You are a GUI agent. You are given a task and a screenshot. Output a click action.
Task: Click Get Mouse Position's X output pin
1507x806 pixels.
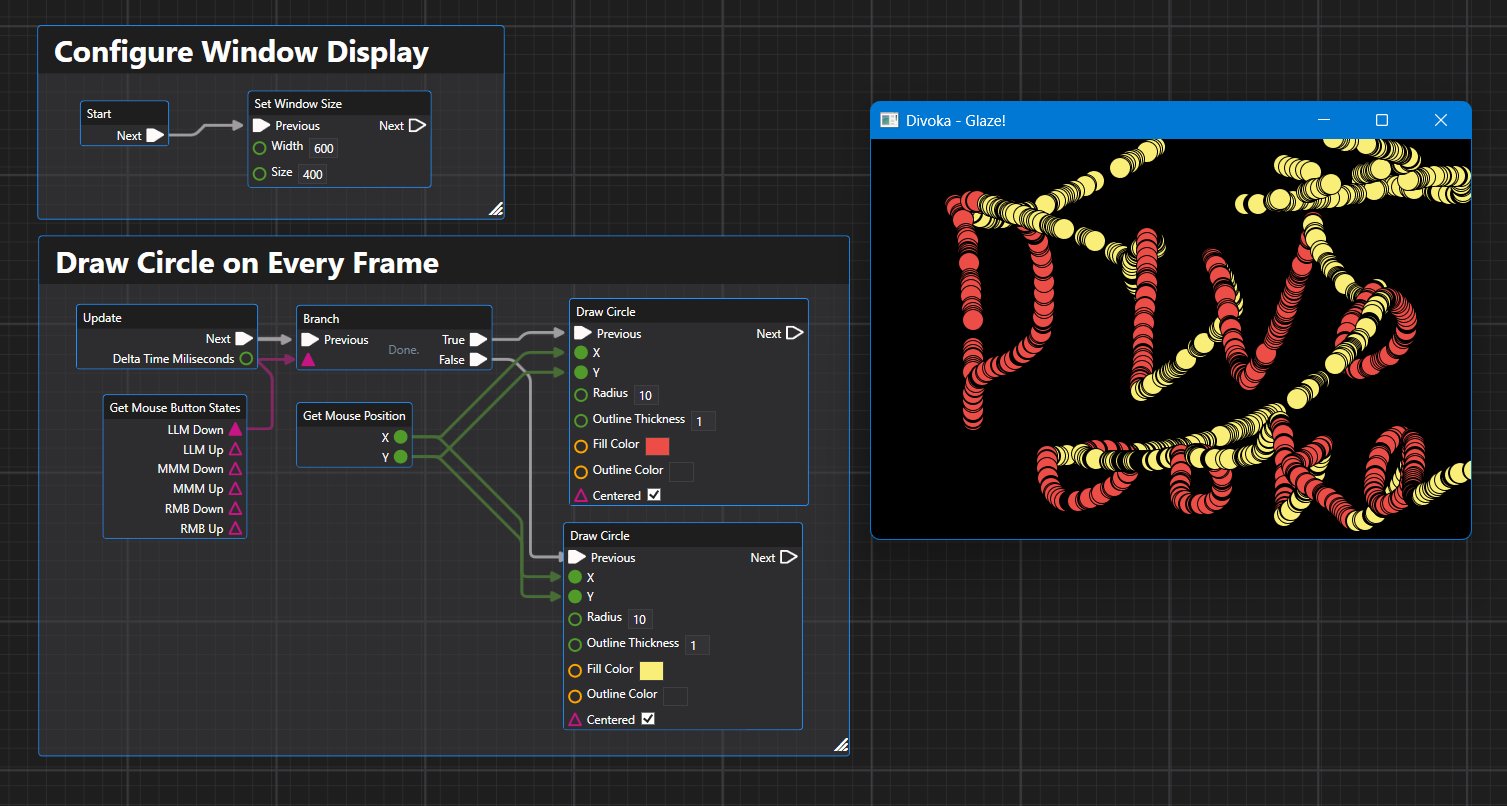click(400, 437)
